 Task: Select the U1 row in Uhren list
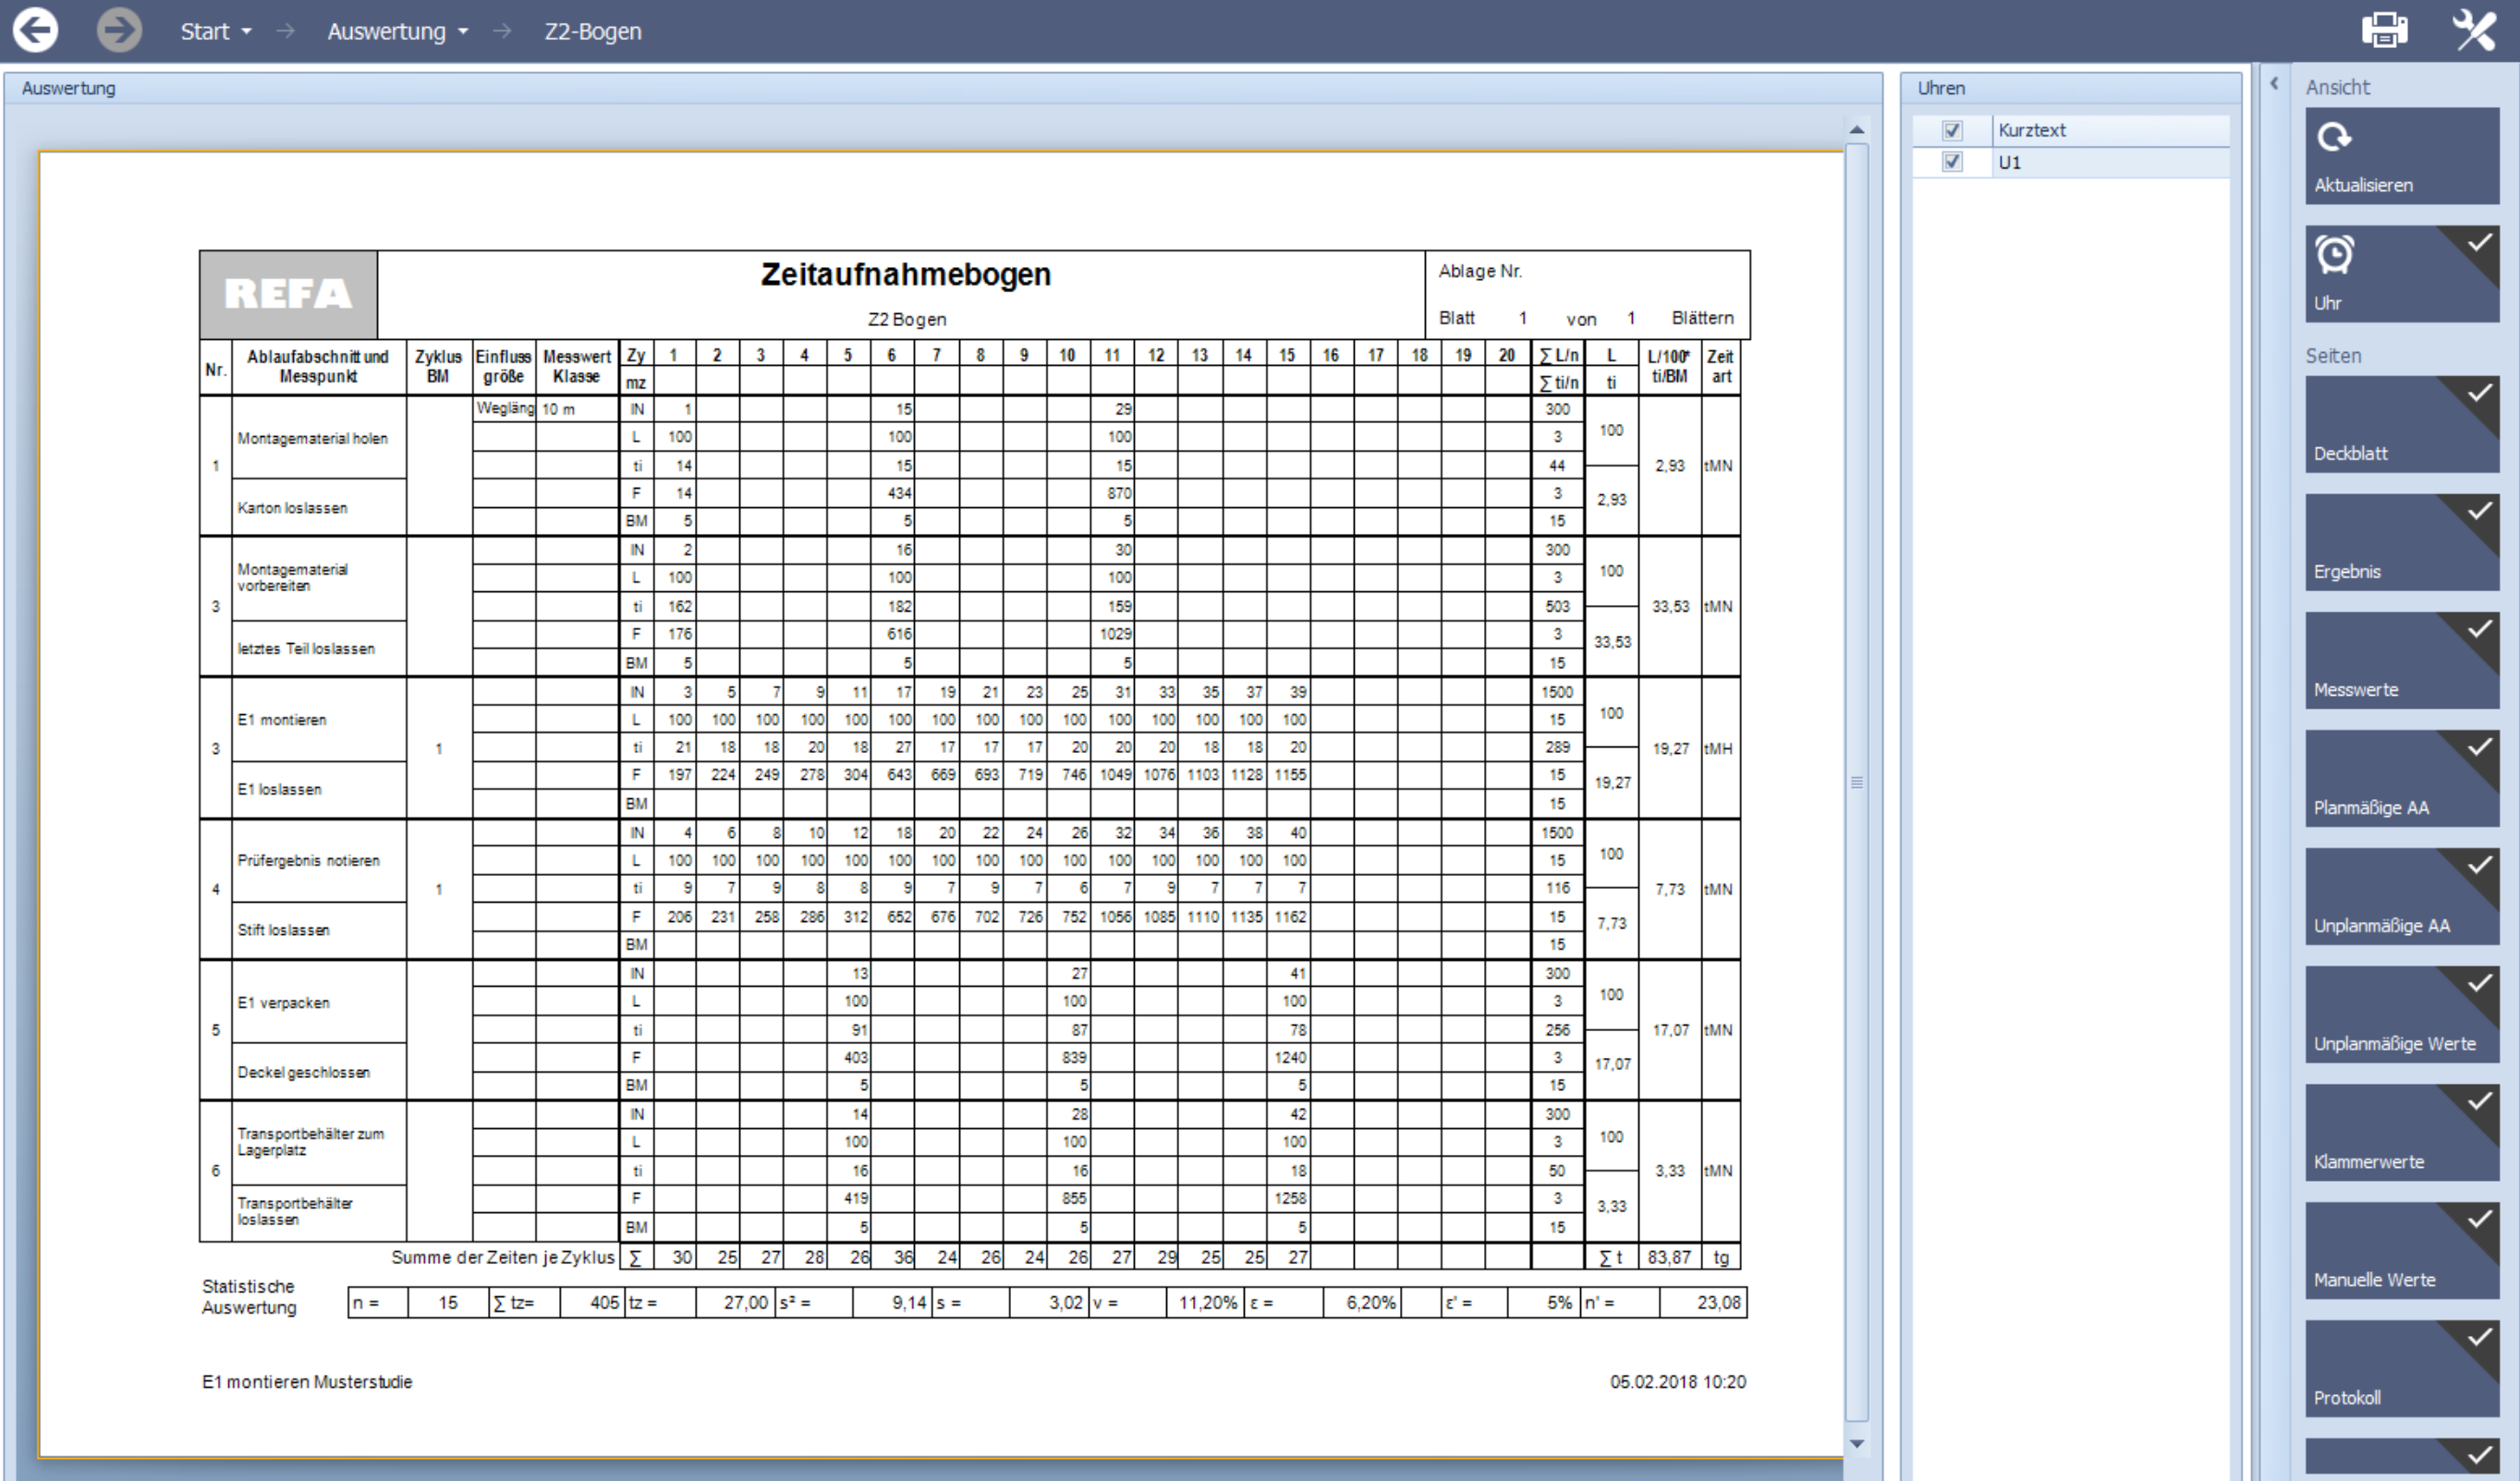tap(2071, 162)
